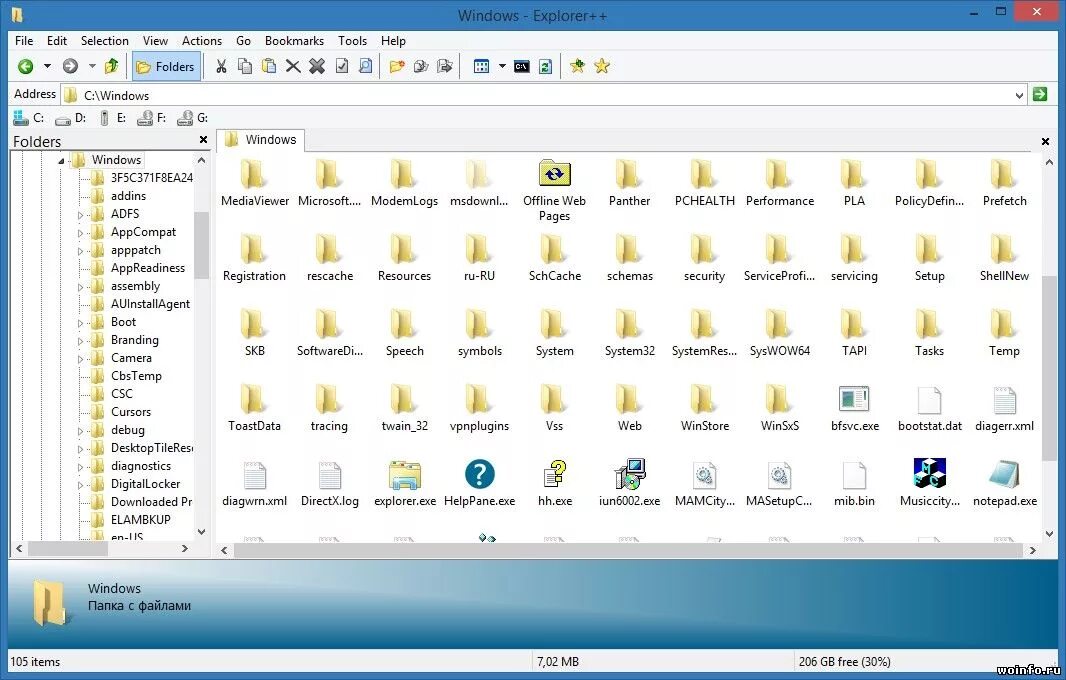Image resolution: width=1066 pixels, height=680 pixels.
Task: Select the DirectX.log file
Action: click(330, 483)
